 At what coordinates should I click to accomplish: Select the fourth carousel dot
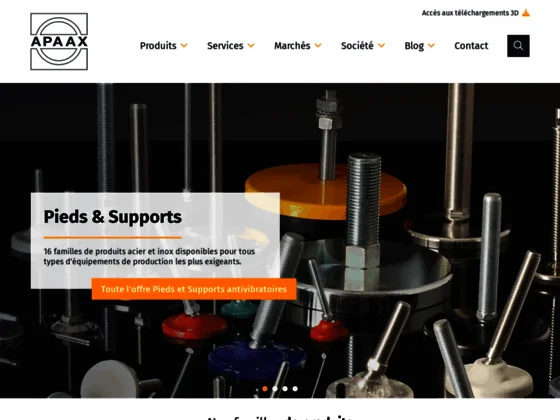295,389
